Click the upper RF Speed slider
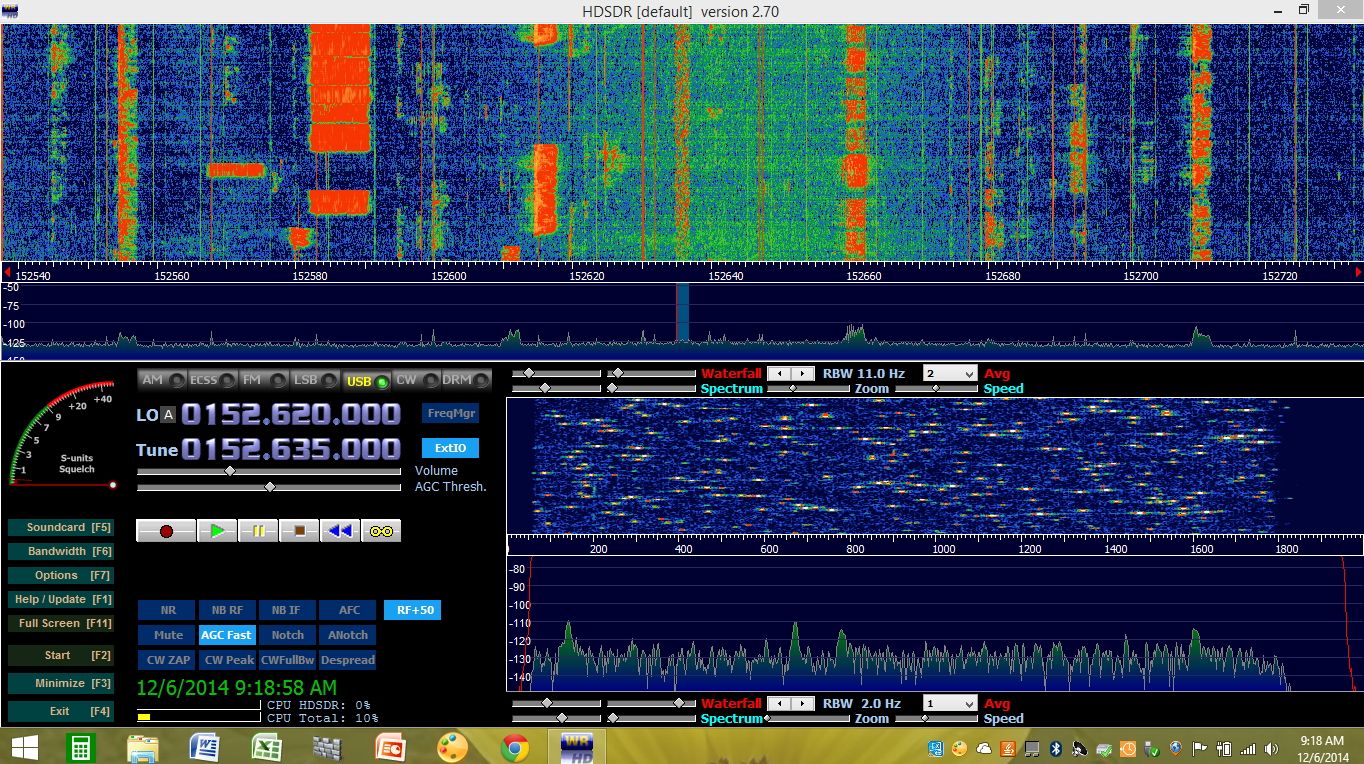 [x=937, y=388]
